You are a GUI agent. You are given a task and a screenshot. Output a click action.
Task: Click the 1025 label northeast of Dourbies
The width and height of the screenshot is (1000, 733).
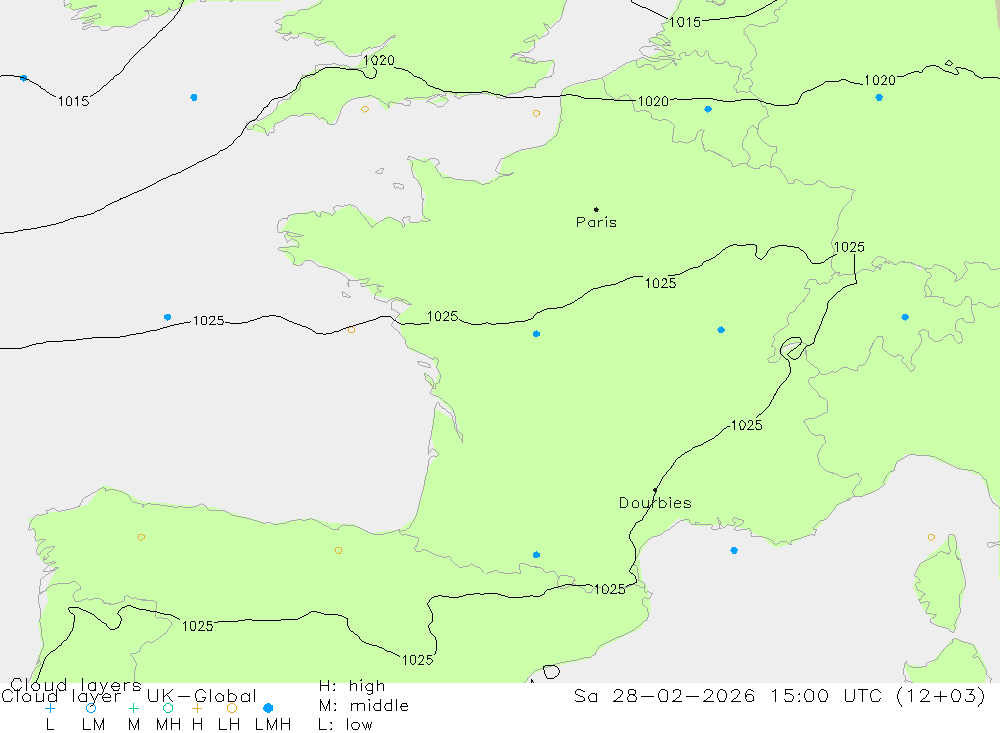click(x=746, y=426)
